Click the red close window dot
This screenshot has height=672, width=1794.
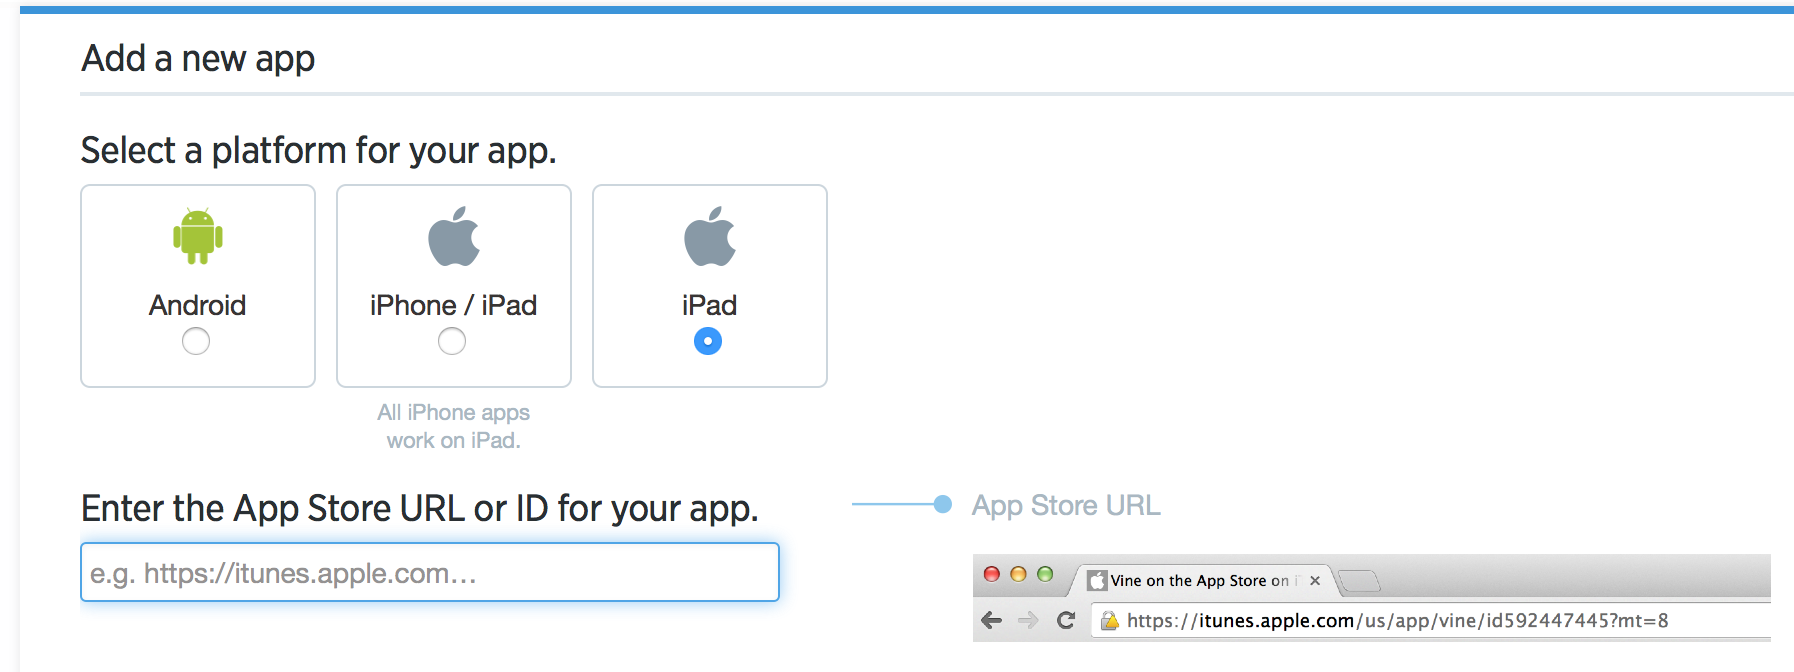point(992,574)
